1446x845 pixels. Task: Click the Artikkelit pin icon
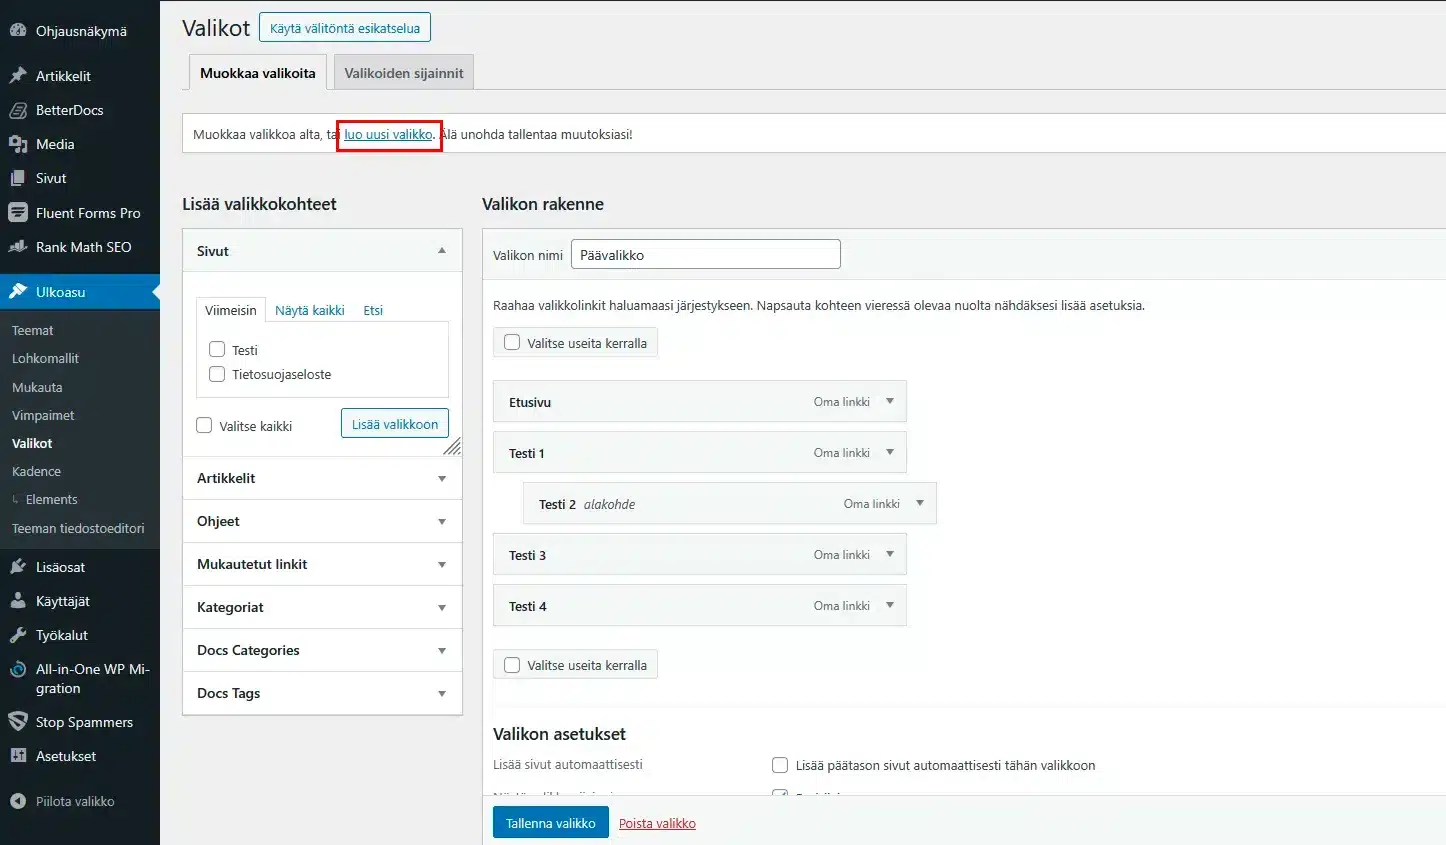(x=18, y=76)
